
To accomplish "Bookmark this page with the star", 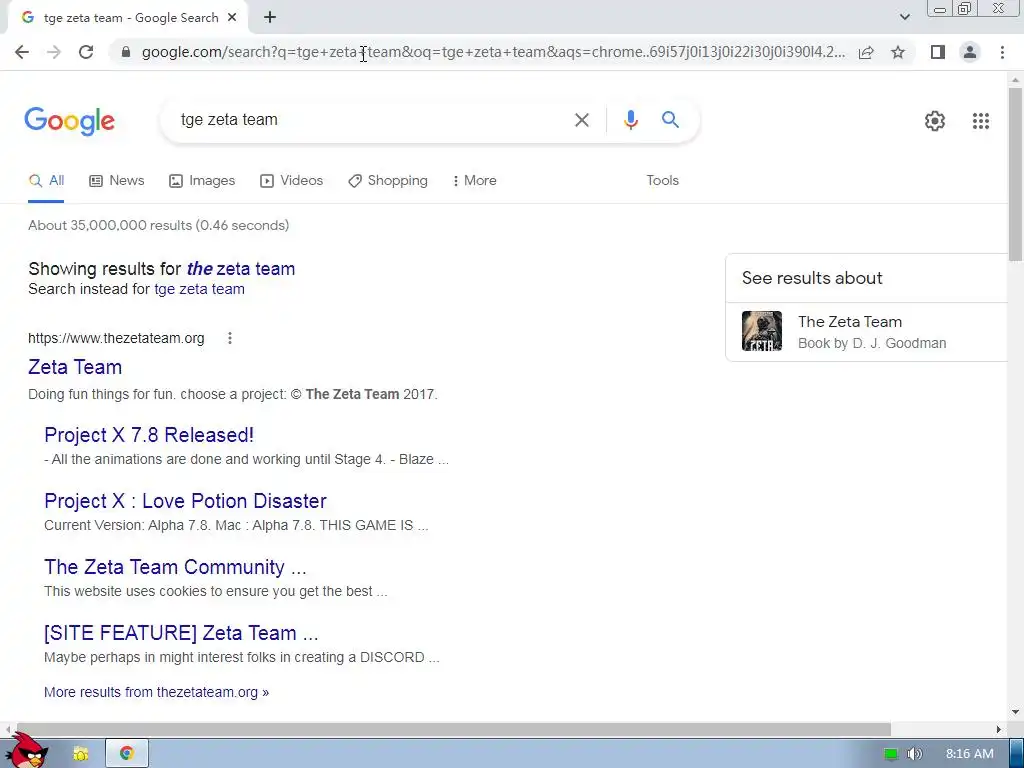I will point(898,52).
